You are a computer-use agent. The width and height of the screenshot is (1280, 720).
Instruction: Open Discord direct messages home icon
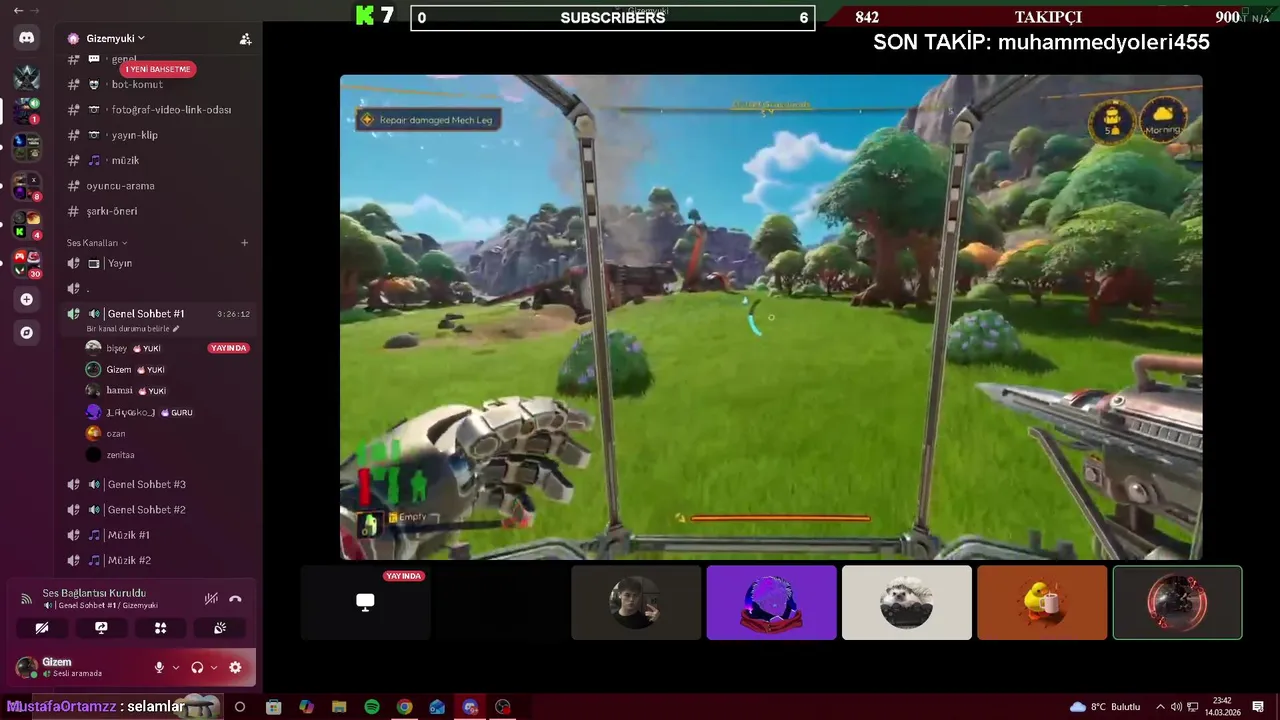click(26, 38)
